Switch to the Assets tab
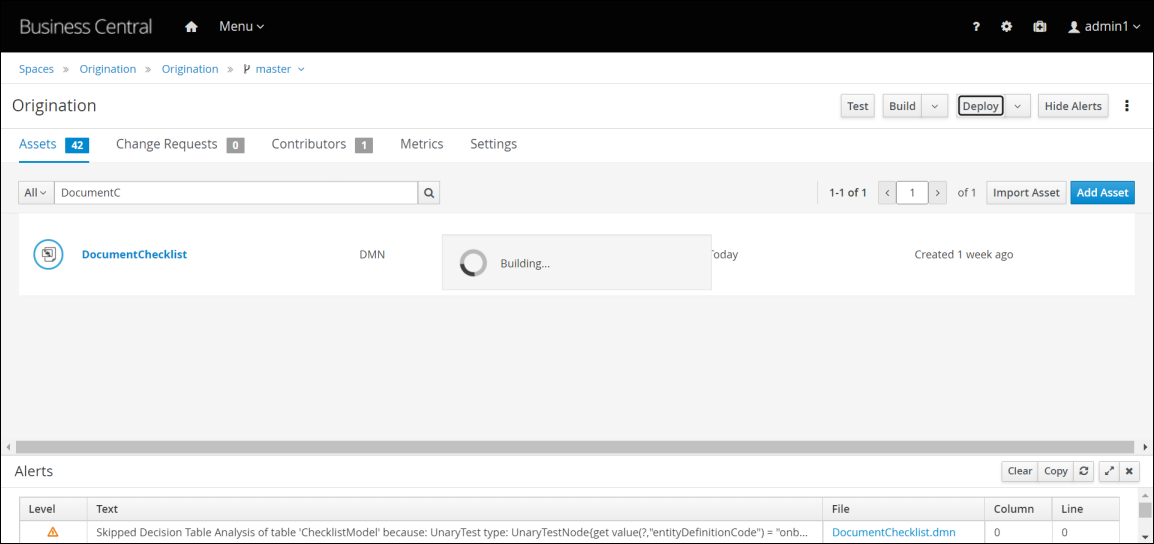The height and width of the screenshot is (544, 1154). 54,144
